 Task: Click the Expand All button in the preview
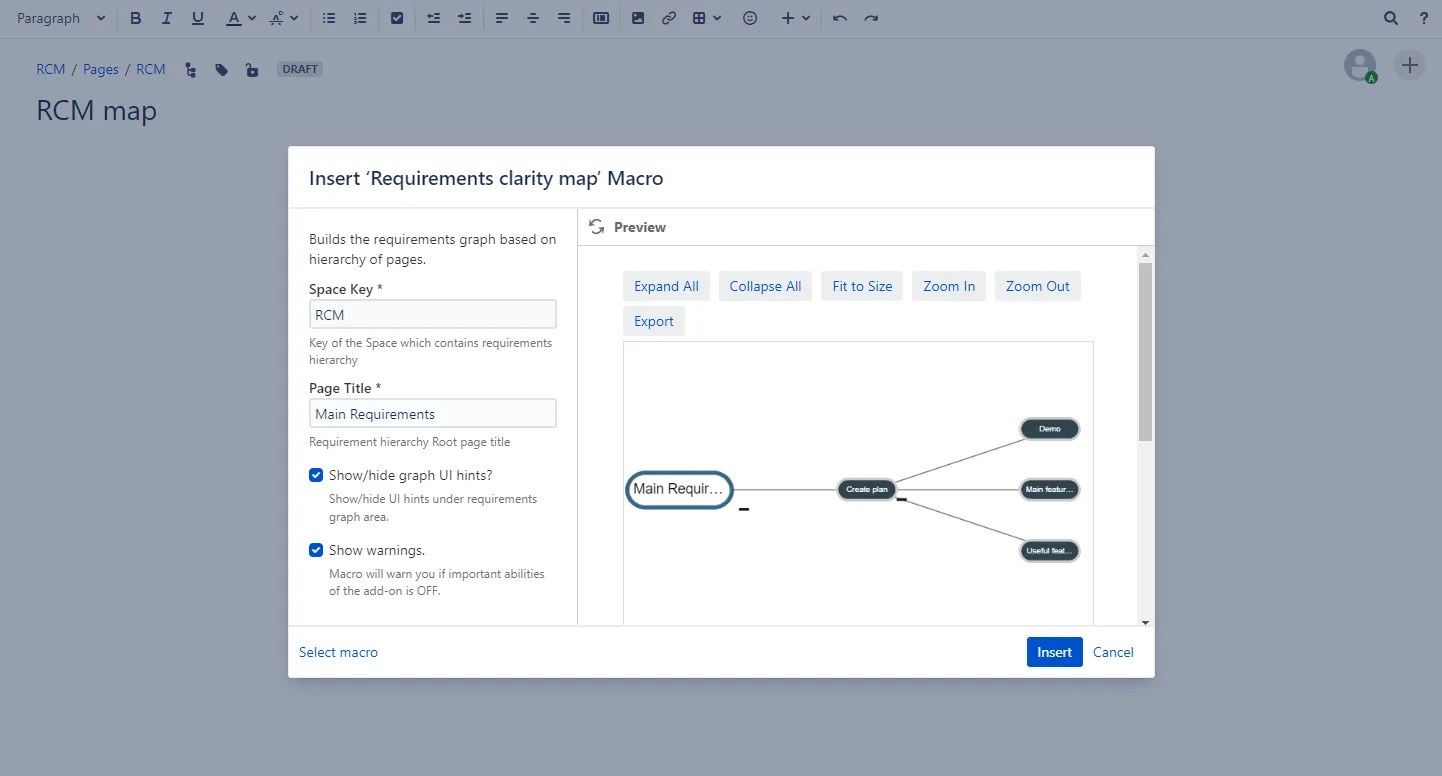[667, 286]
